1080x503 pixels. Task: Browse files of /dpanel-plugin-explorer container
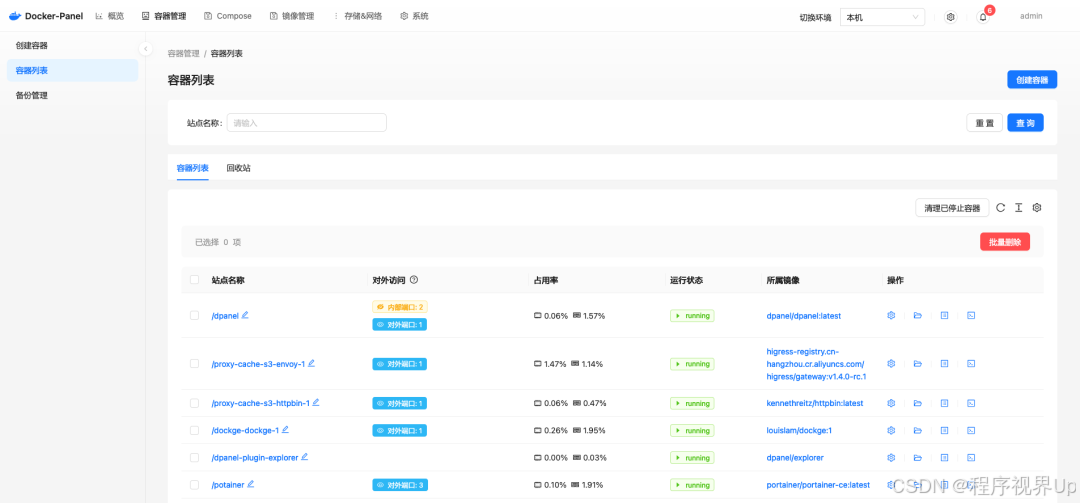point(917,458)
